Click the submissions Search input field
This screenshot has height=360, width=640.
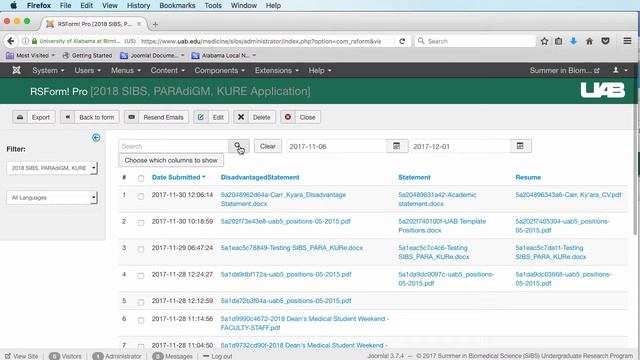(173, 146)
